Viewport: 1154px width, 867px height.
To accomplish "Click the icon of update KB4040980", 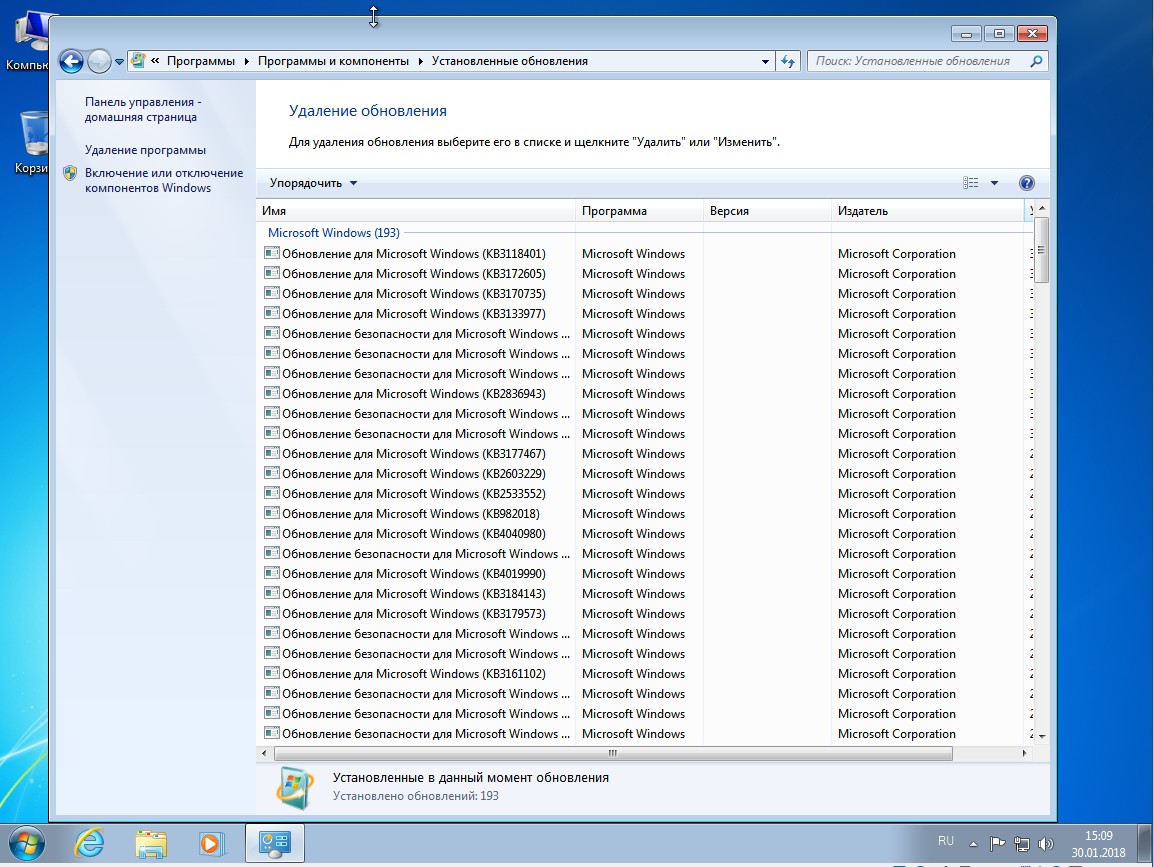I will pos(272,533).
